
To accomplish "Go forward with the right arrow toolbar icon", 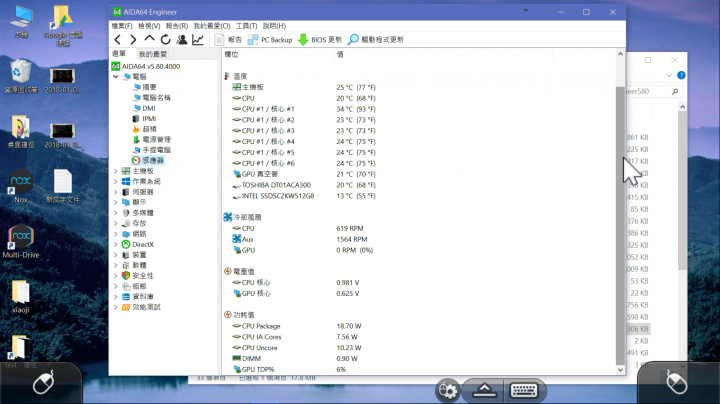I will coord(133,39).
